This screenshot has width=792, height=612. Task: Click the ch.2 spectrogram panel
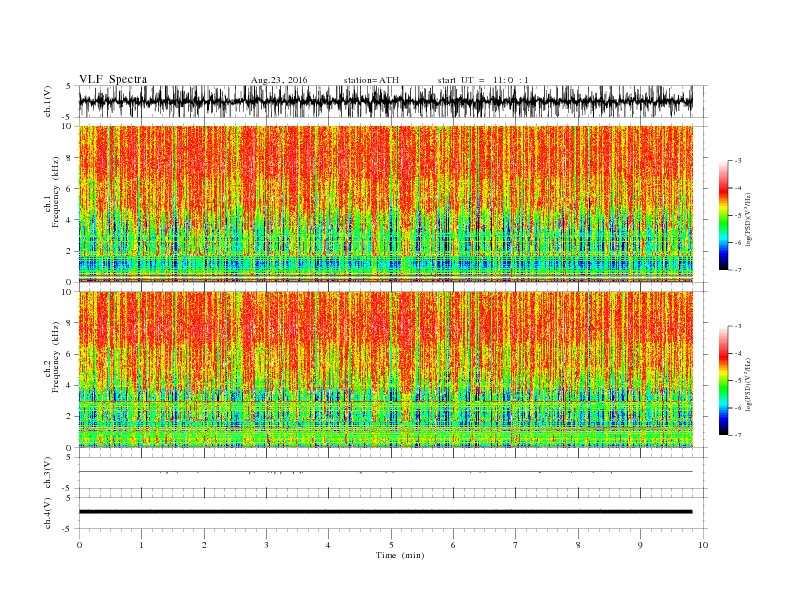[x=385, y=369]
